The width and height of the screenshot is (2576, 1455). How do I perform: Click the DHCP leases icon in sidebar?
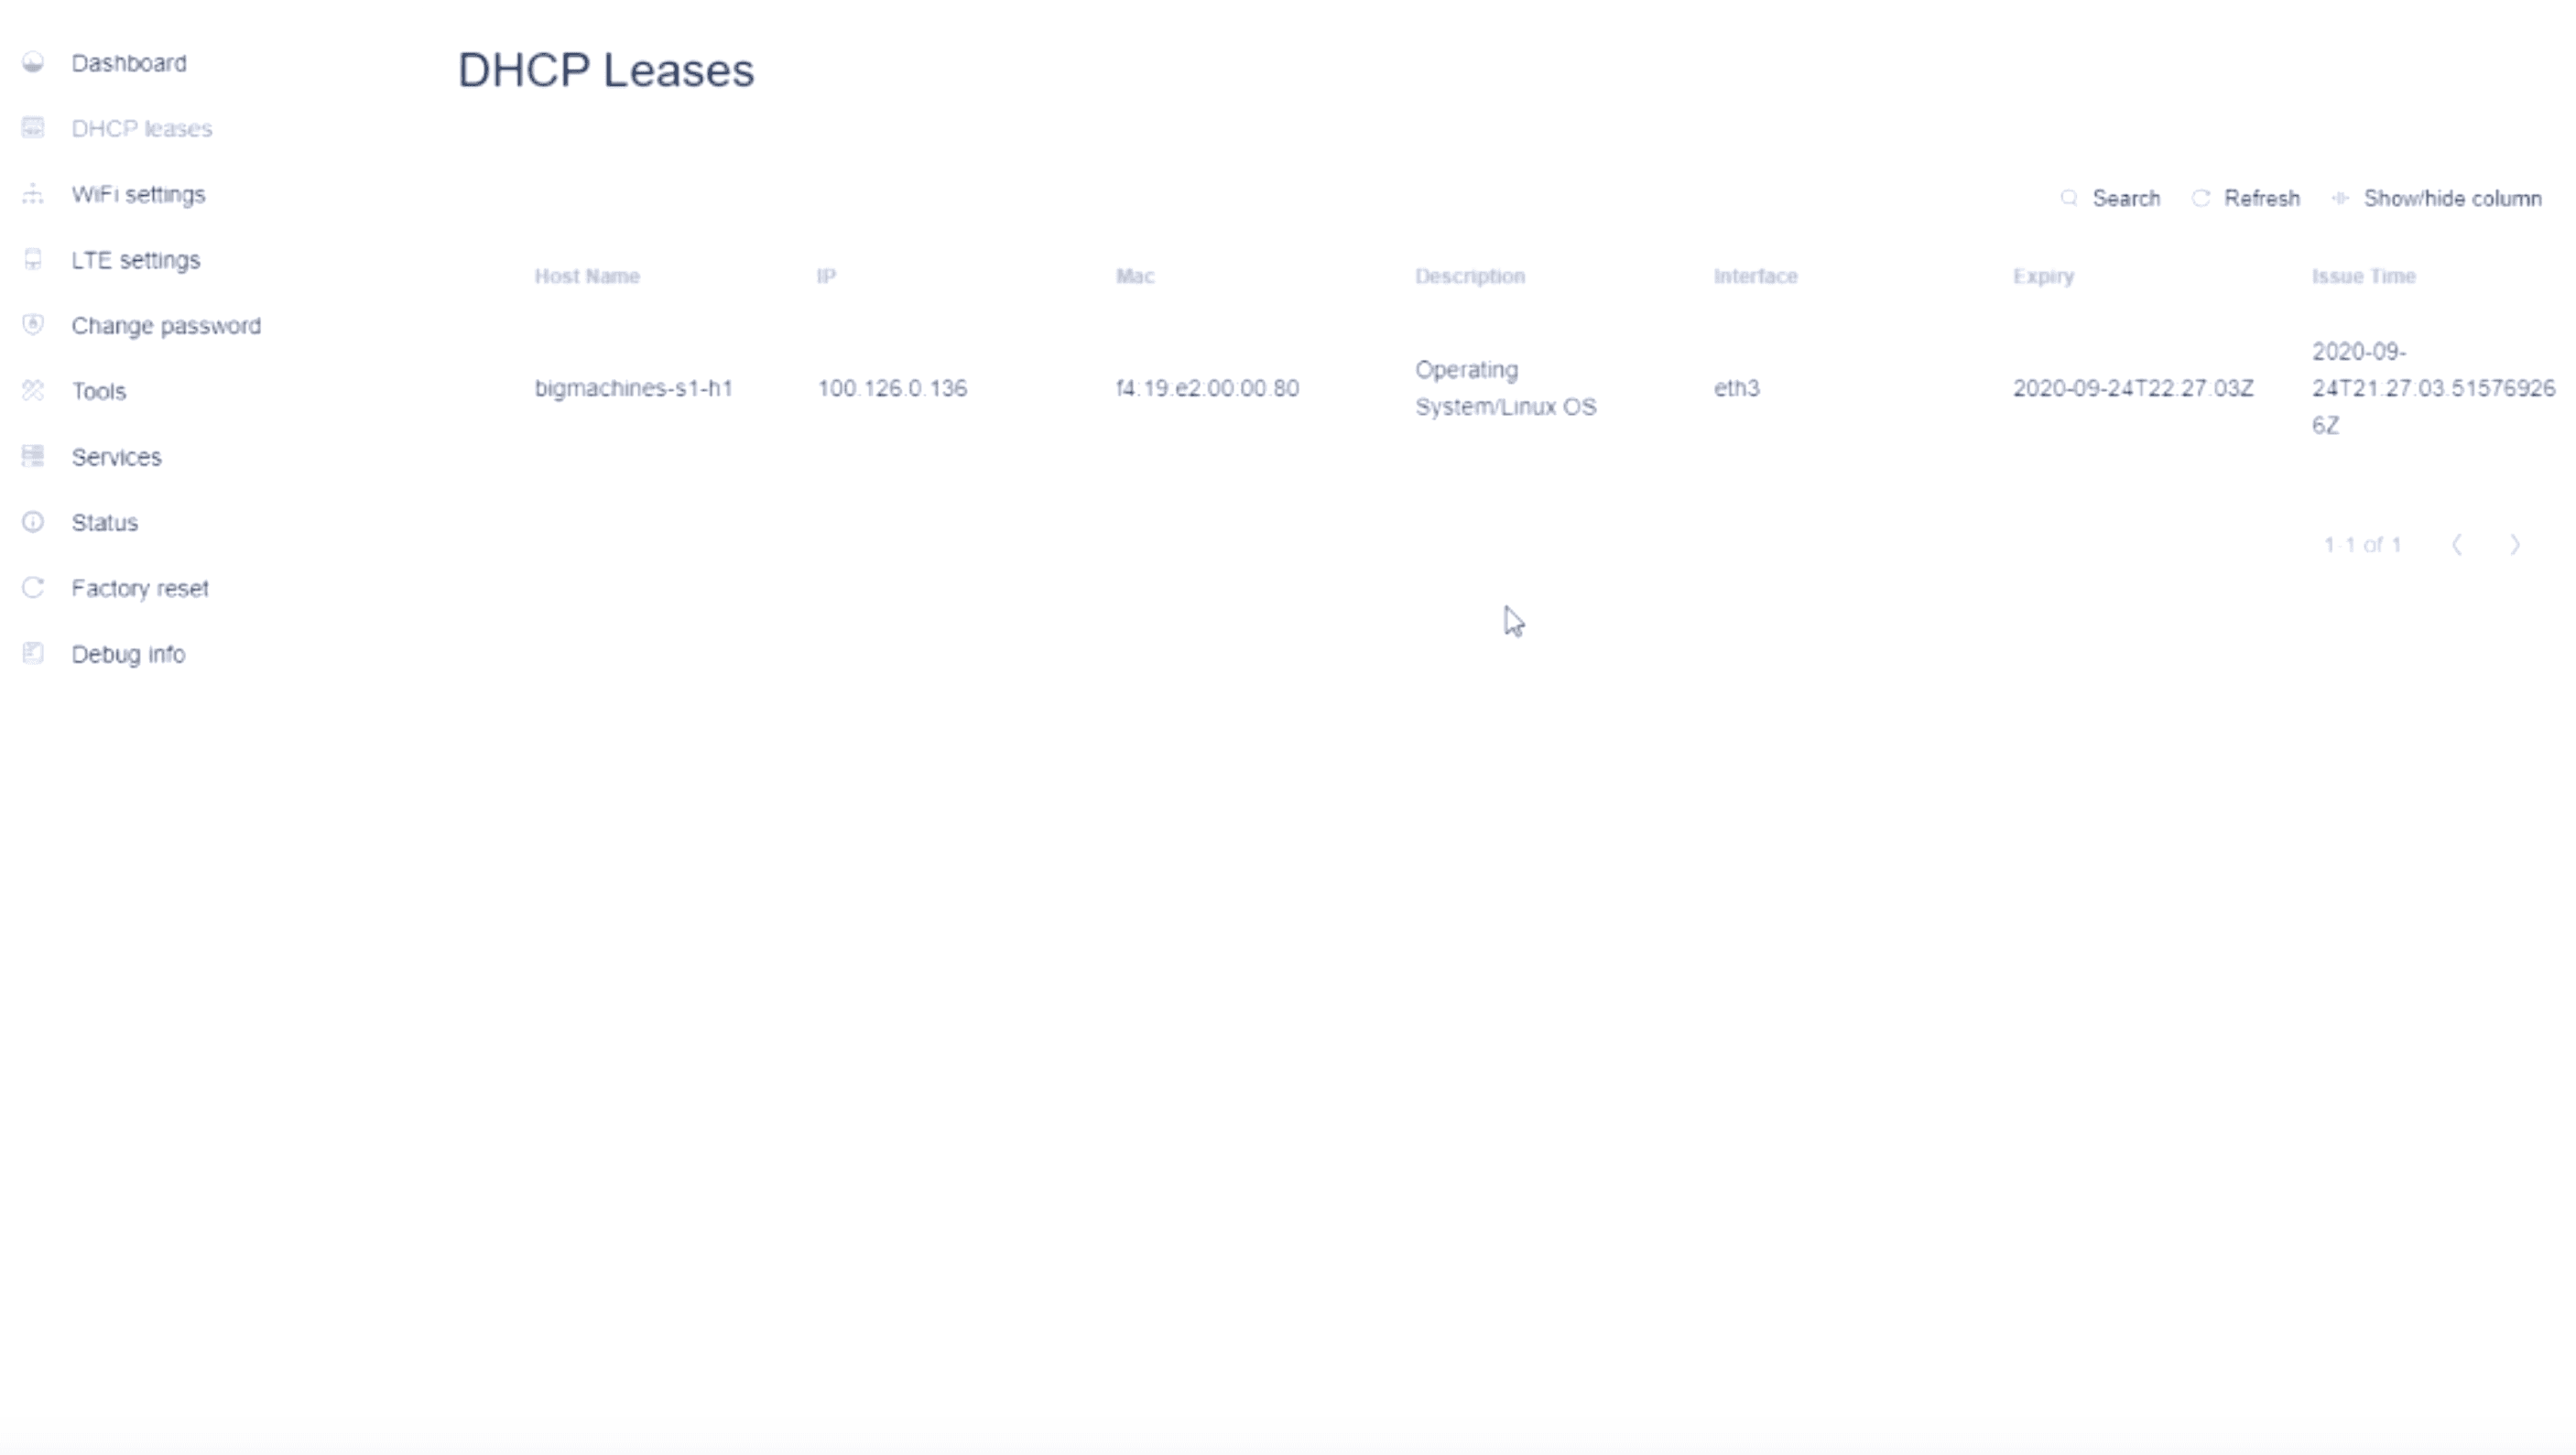coord(32,127)
